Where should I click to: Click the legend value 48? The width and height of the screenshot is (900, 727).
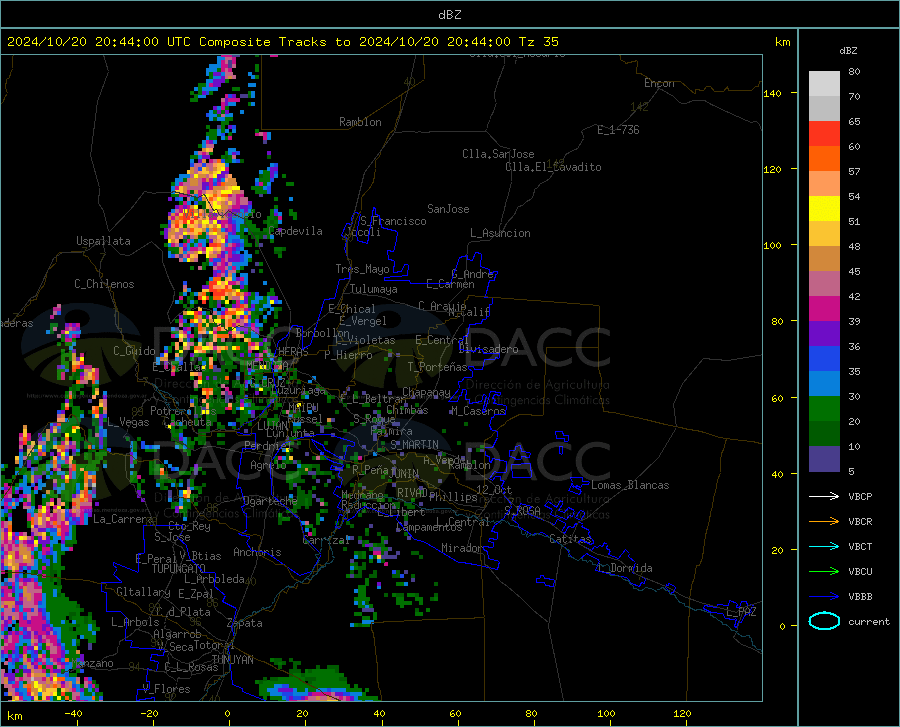(854, 247)
